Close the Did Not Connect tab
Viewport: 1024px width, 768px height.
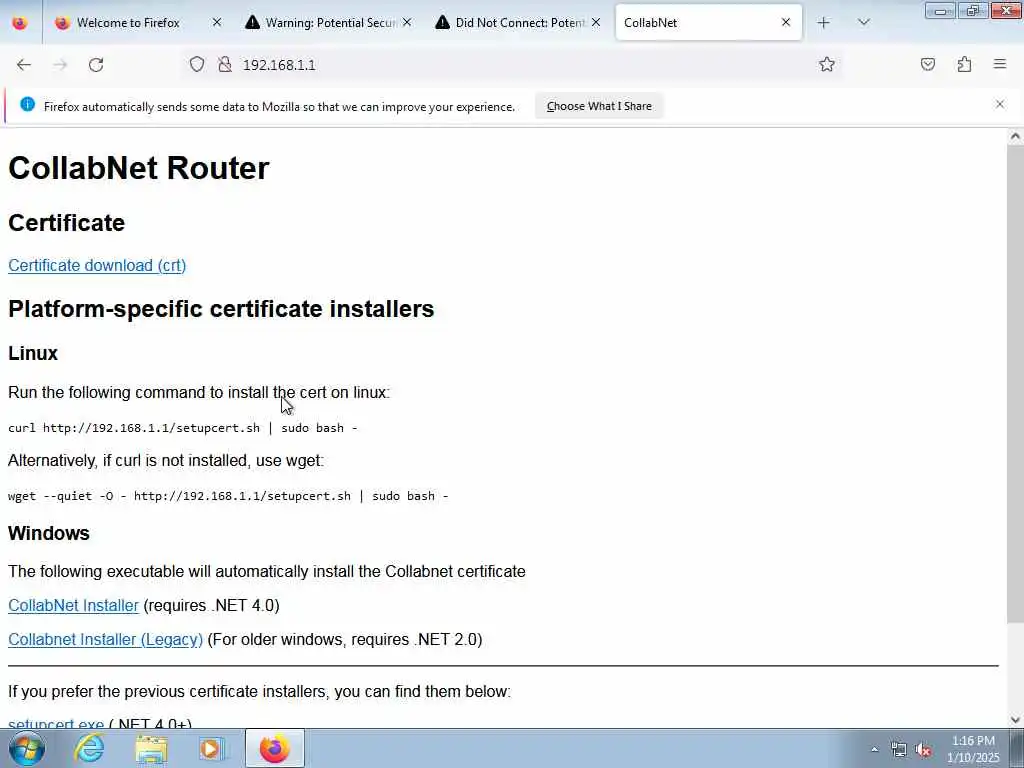click(x=596, y=22)
